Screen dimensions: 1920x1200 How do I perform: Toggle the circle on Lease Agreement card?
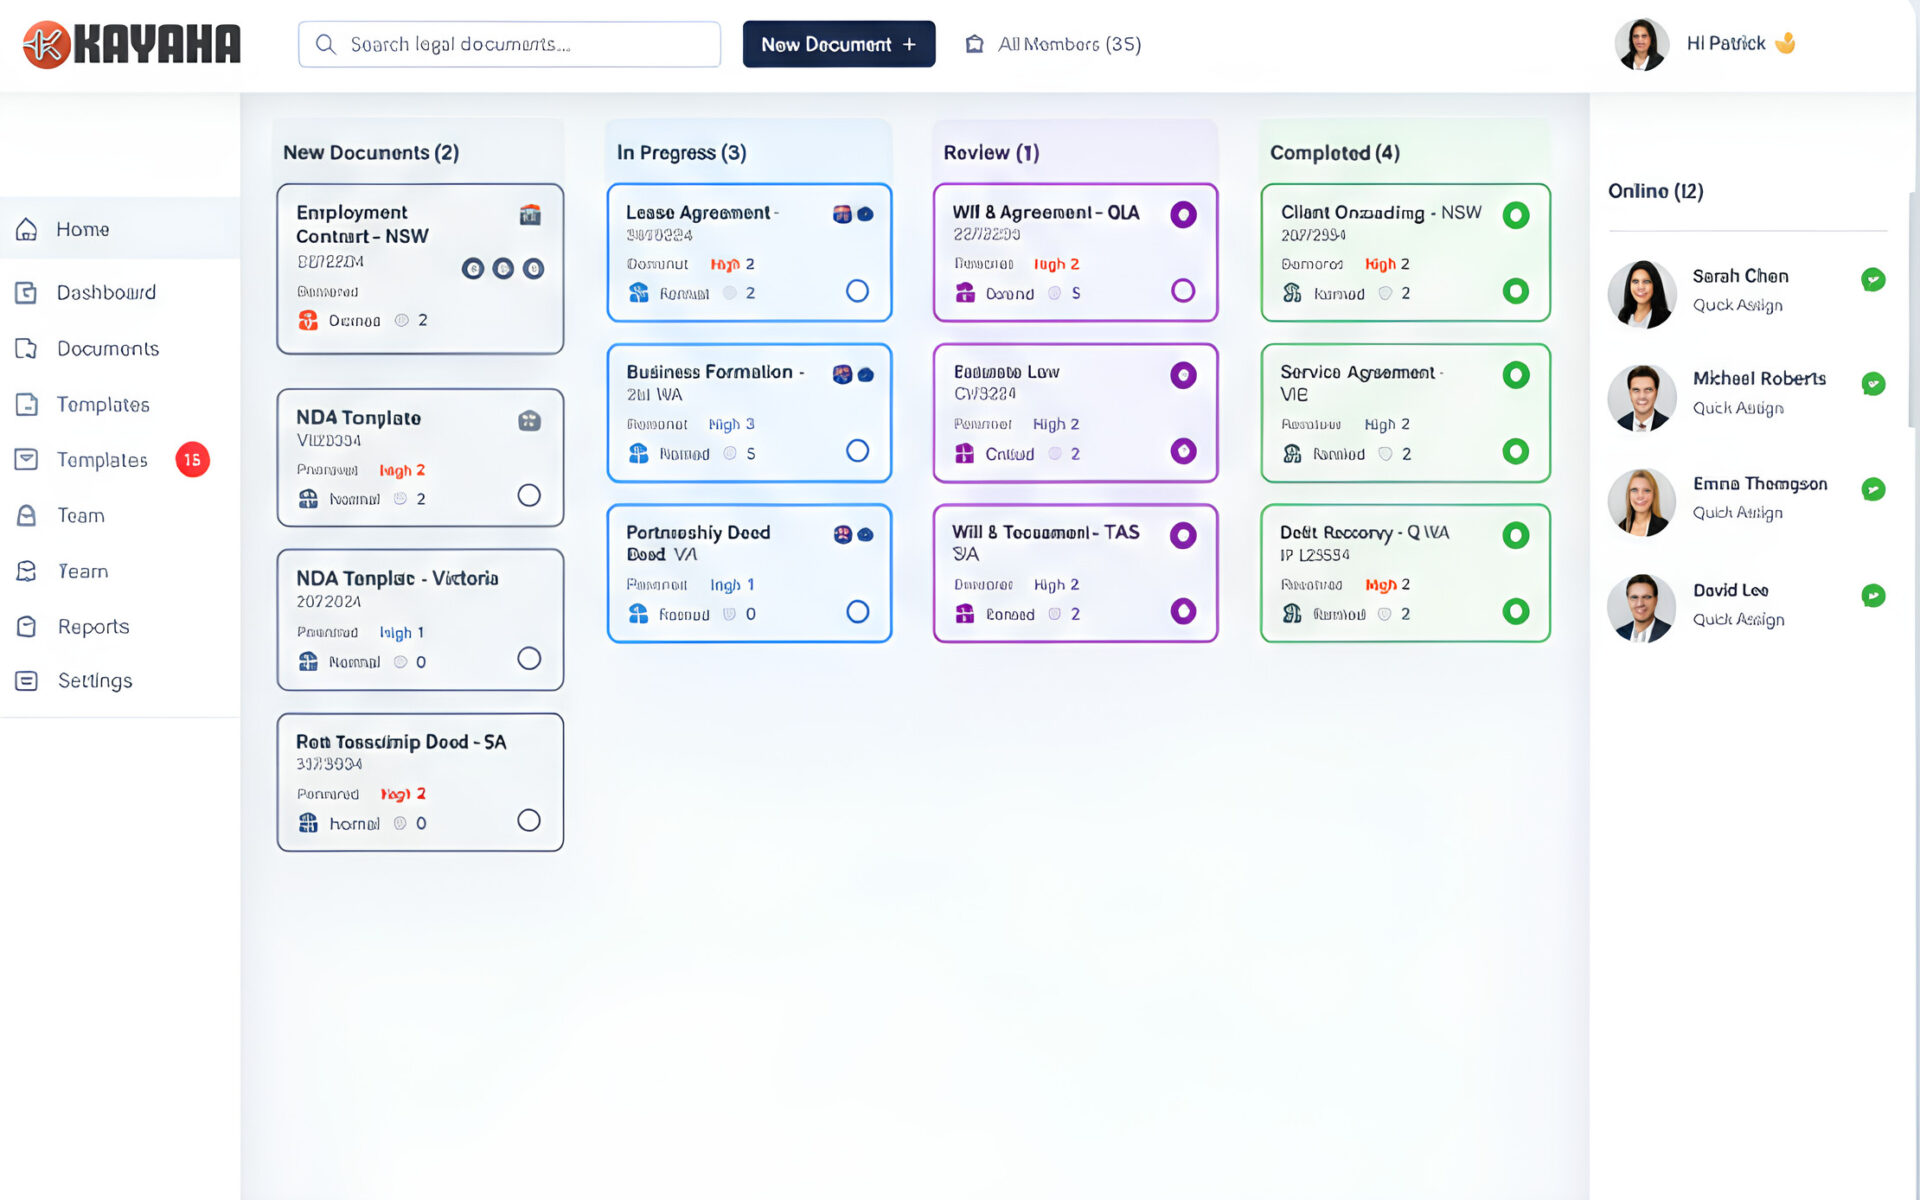[x=857, y=291]
